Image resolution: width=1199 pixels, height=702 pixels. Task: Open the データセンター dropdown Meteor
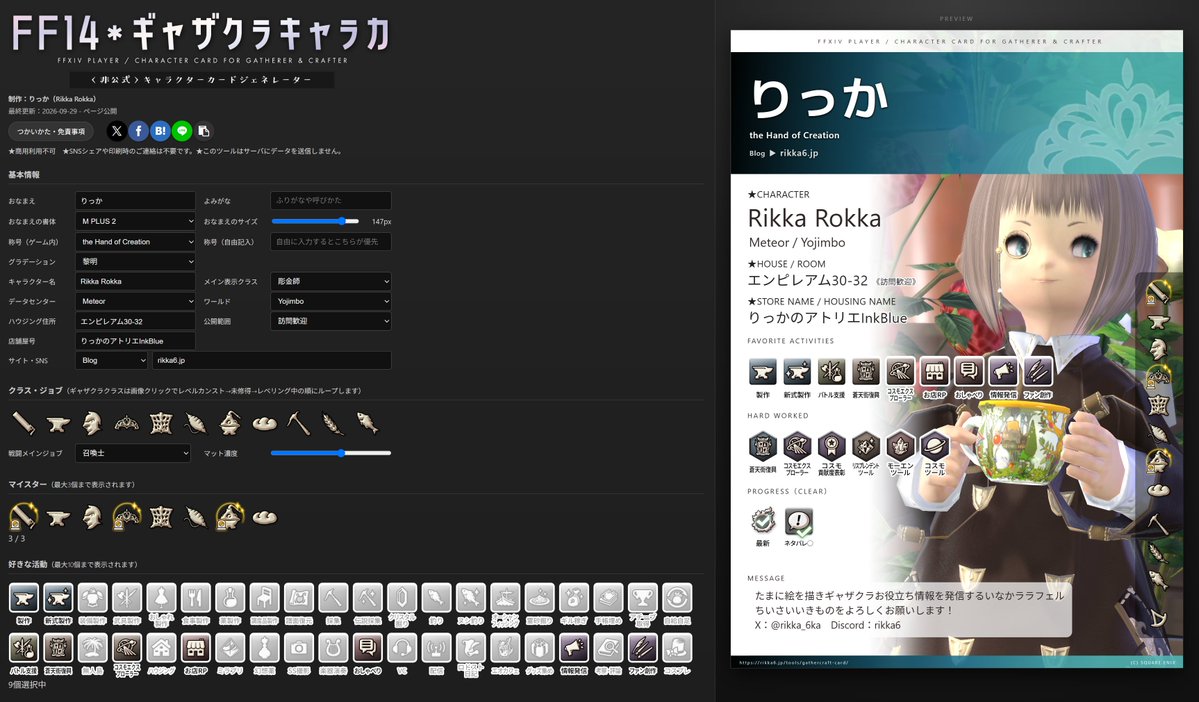pos(135,301)
